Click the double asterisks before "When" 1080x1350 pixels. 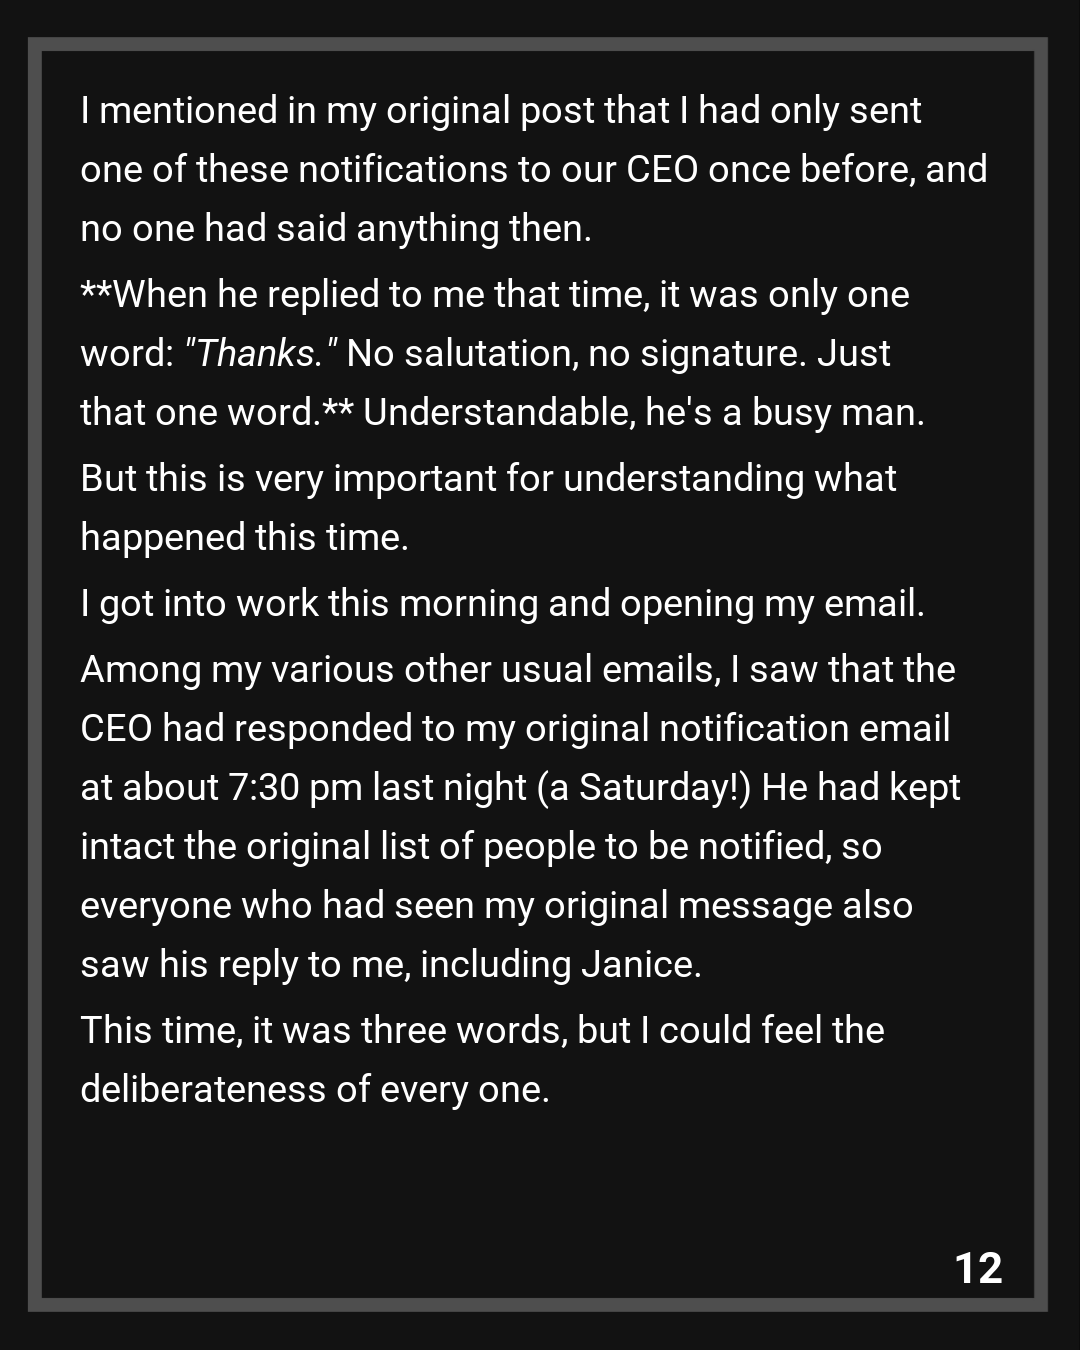(x=97, y=294)
